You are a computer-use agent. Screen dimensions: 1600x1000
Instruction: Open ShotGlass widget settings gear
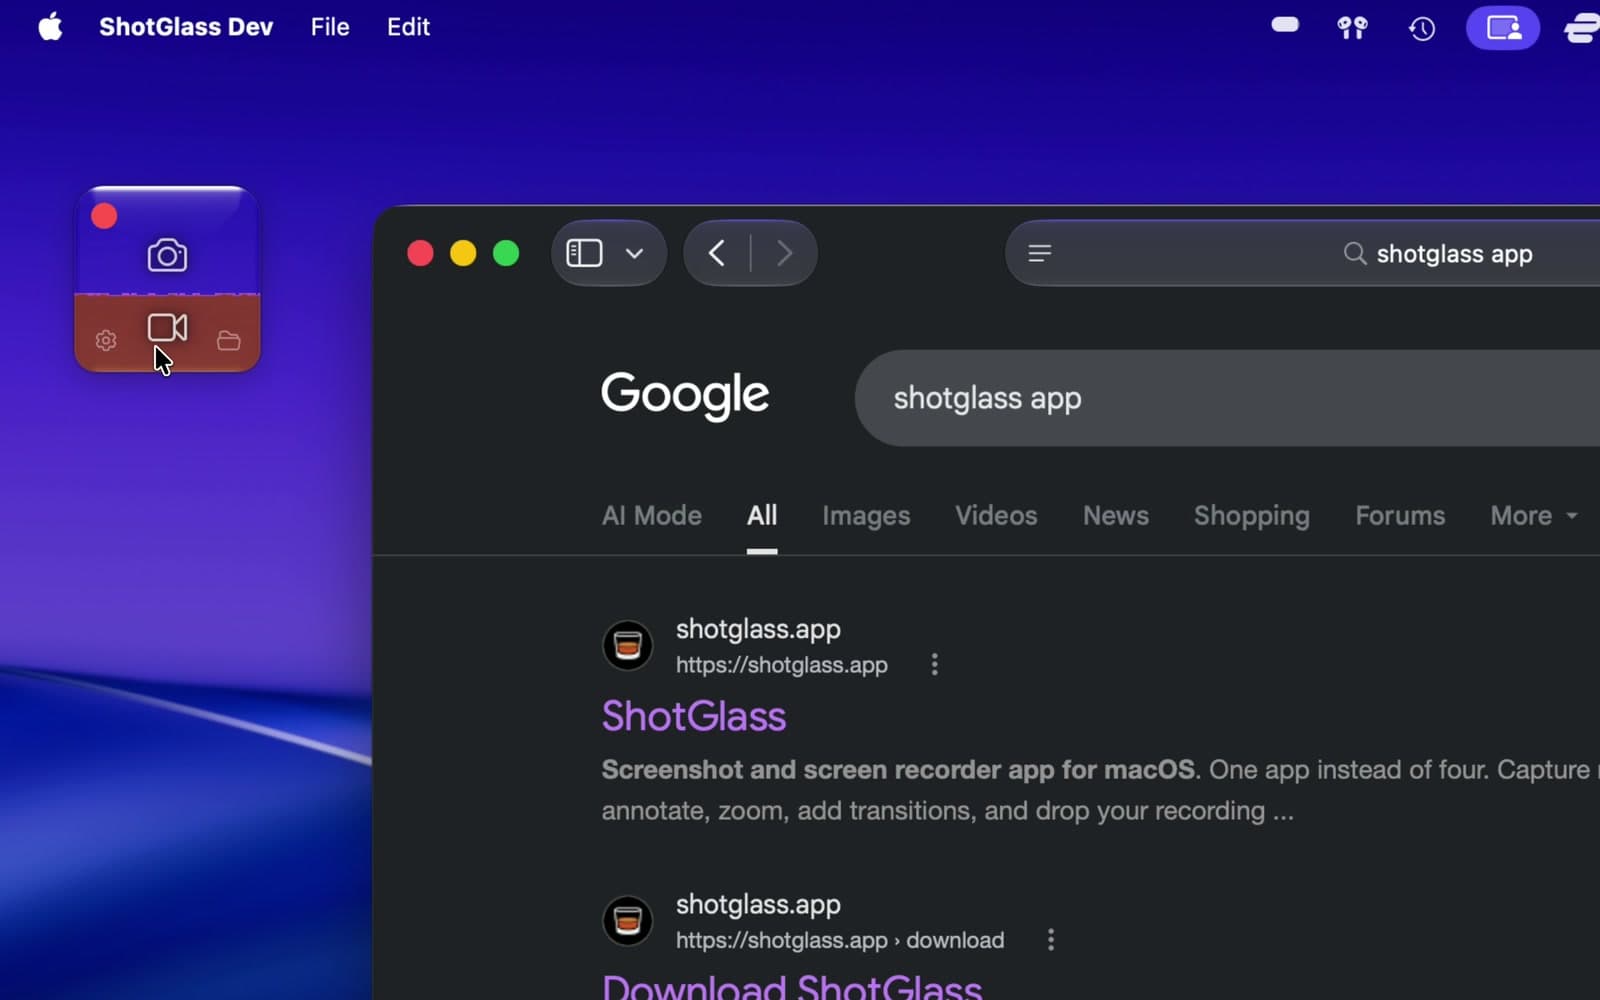(x=106, y=341)
